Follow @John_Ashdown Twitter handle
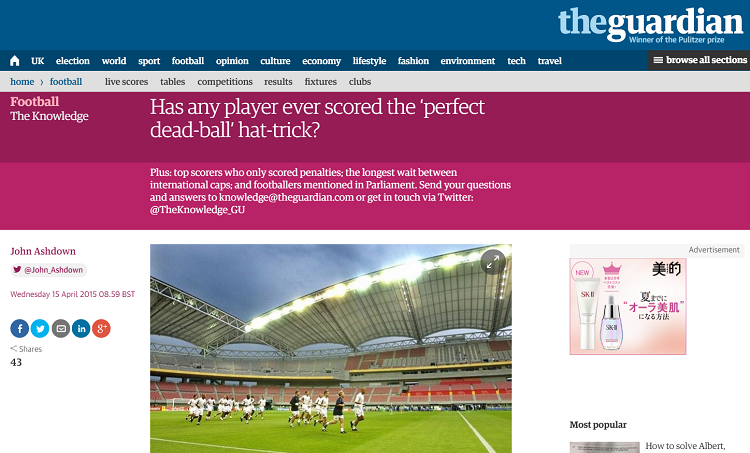This screenshot has height=453, width=750. [x=48, y=270]
